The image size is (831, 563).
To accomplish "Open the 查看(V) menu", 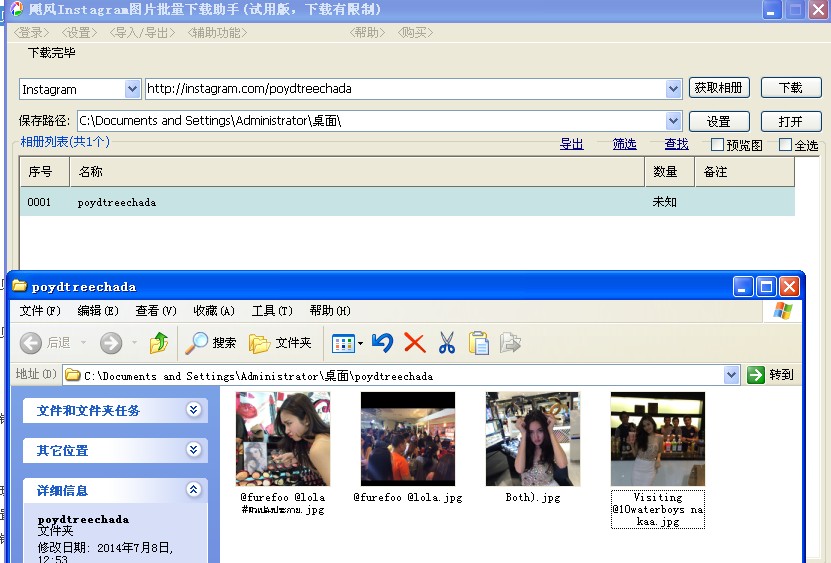I will click(156, 311).
